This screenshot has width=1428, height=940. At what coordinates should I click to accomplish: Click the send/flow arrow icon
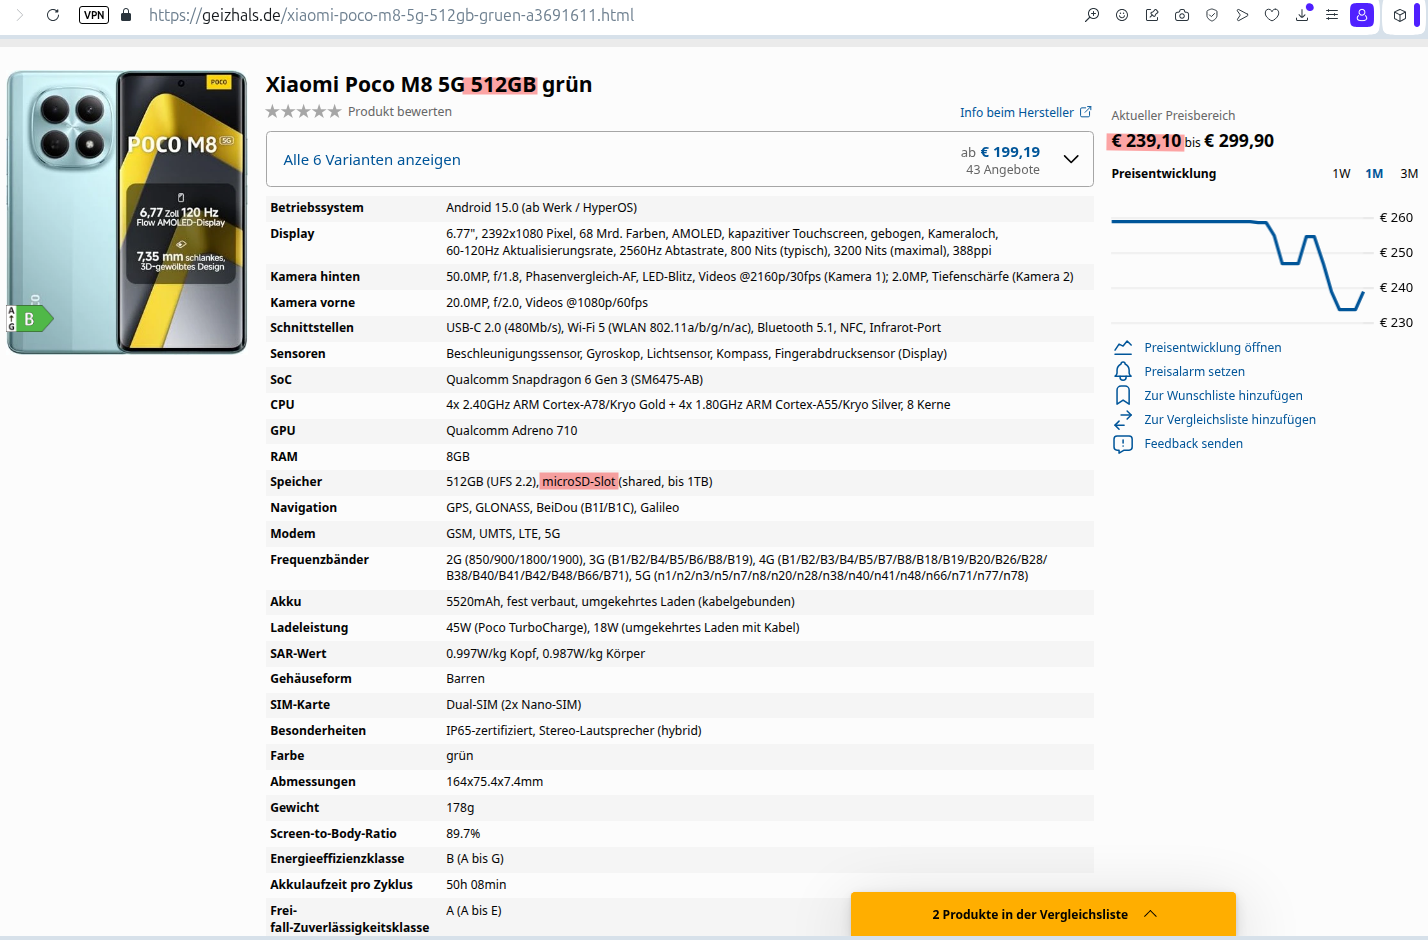[1242, 15]
